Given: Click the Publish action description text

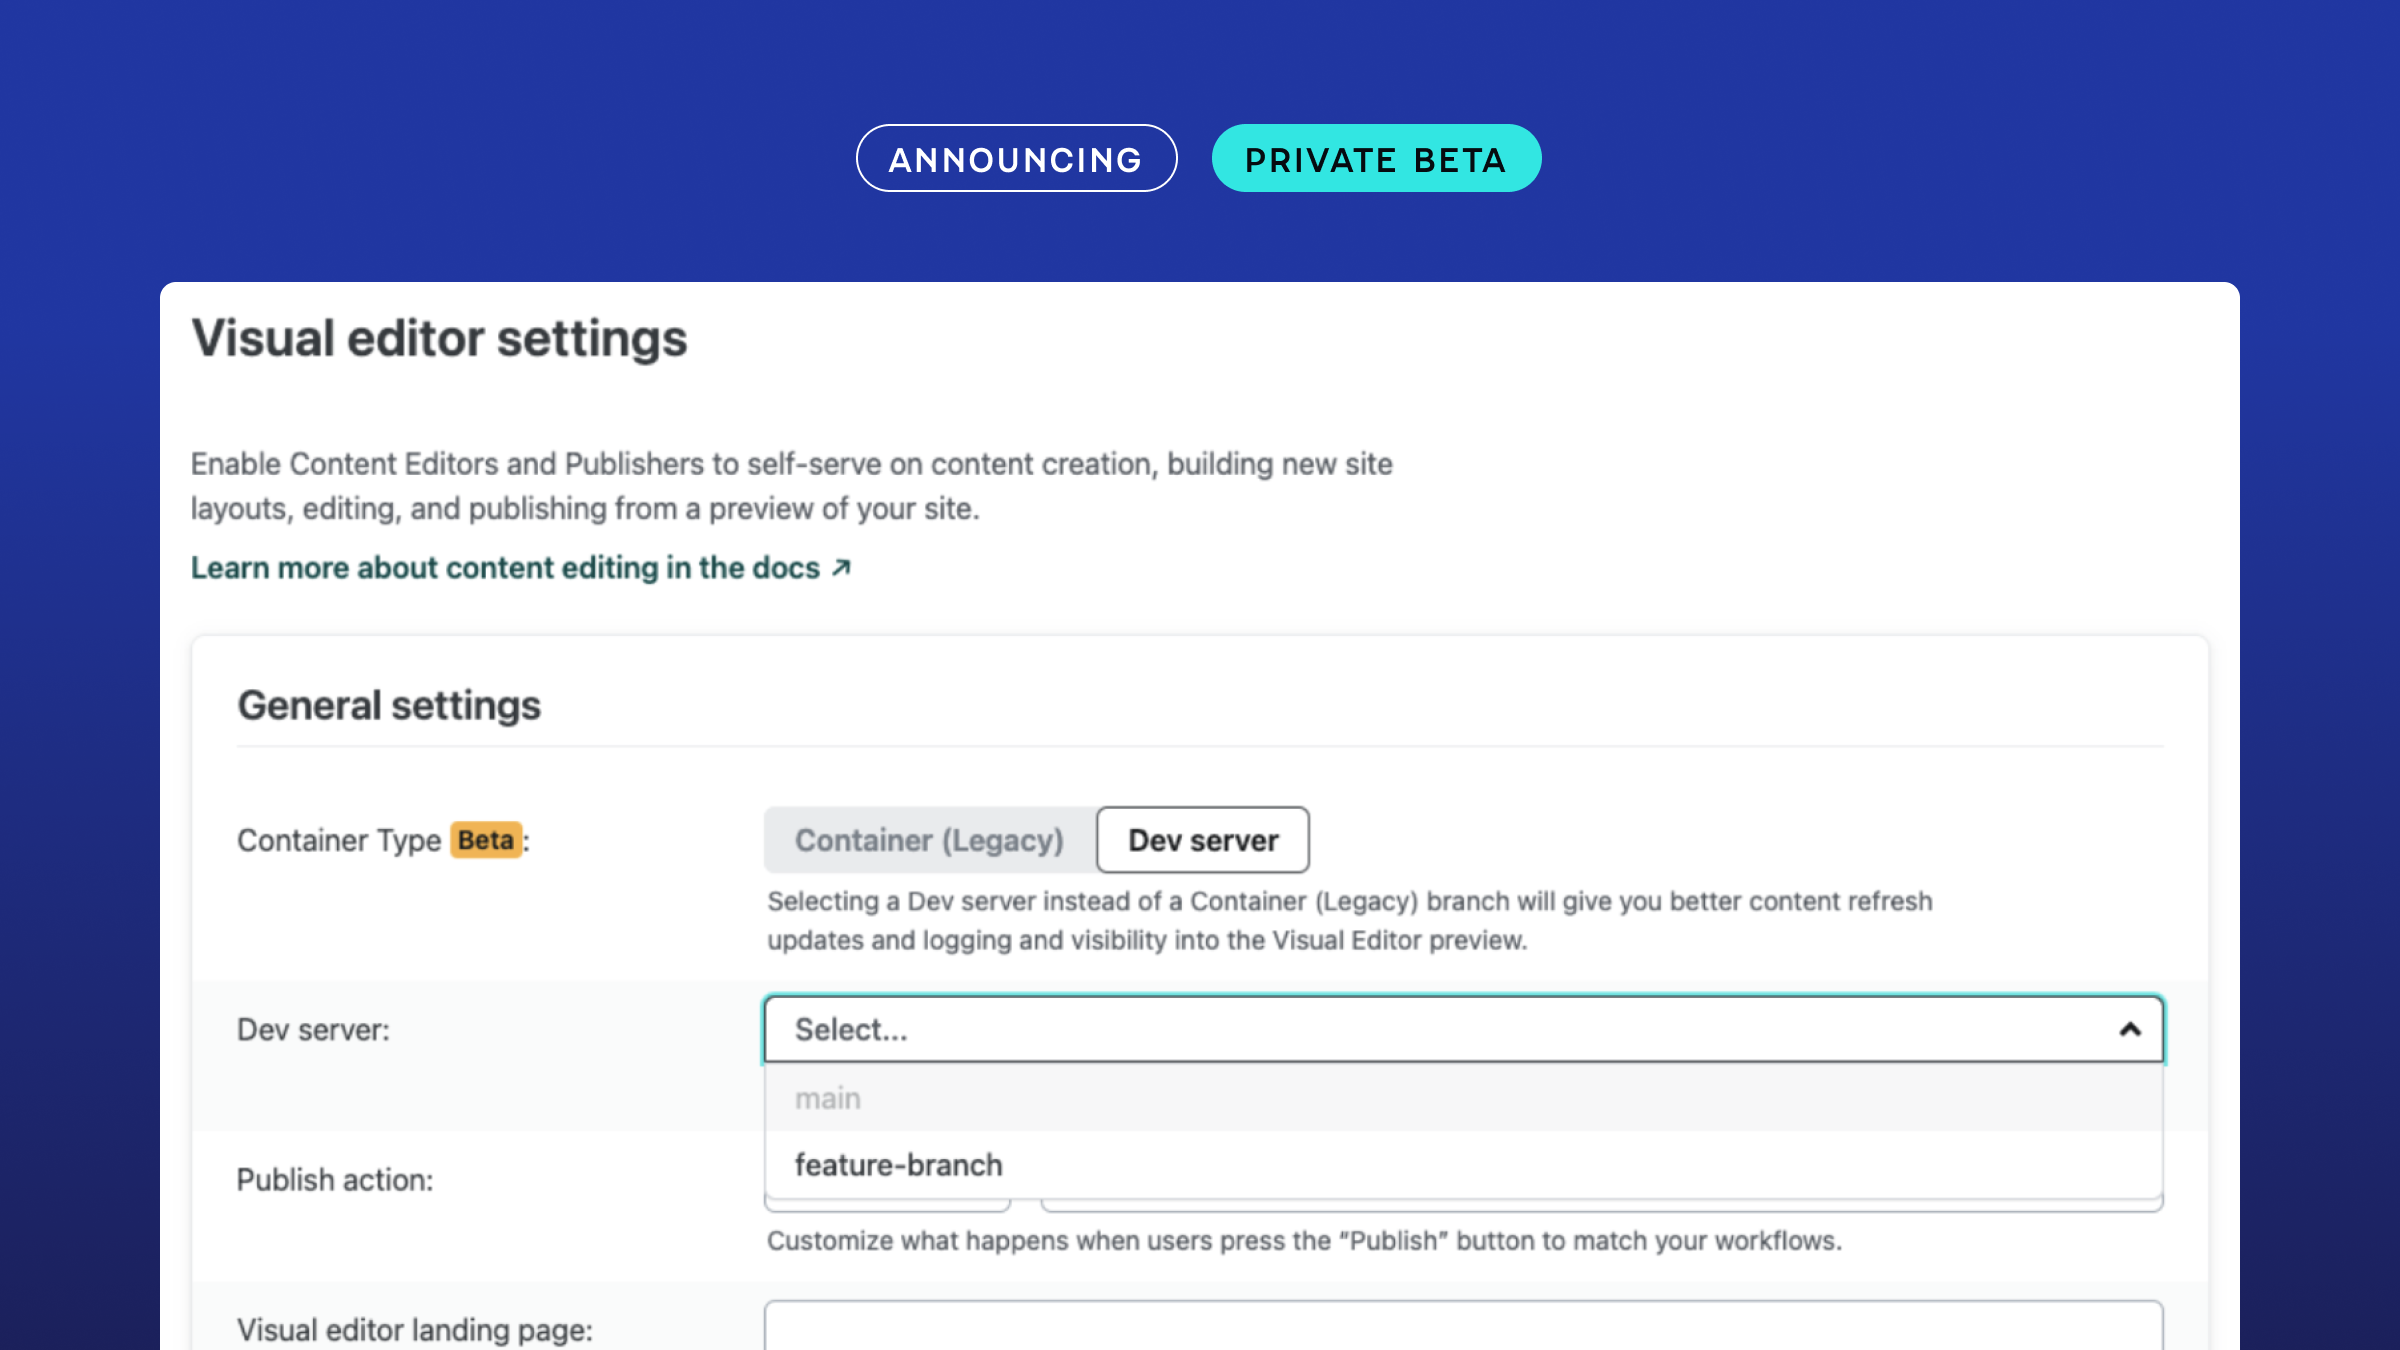Looking at the screenshot, I should tap(1302, 1240).
